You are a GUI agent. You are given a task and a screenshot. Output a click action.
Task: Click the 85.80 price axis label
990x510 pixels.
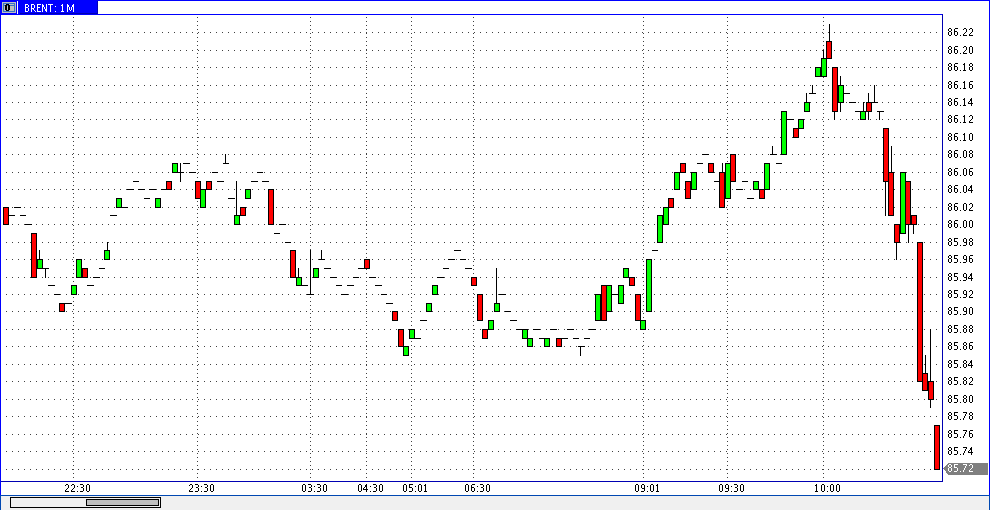tap(960, 399)
